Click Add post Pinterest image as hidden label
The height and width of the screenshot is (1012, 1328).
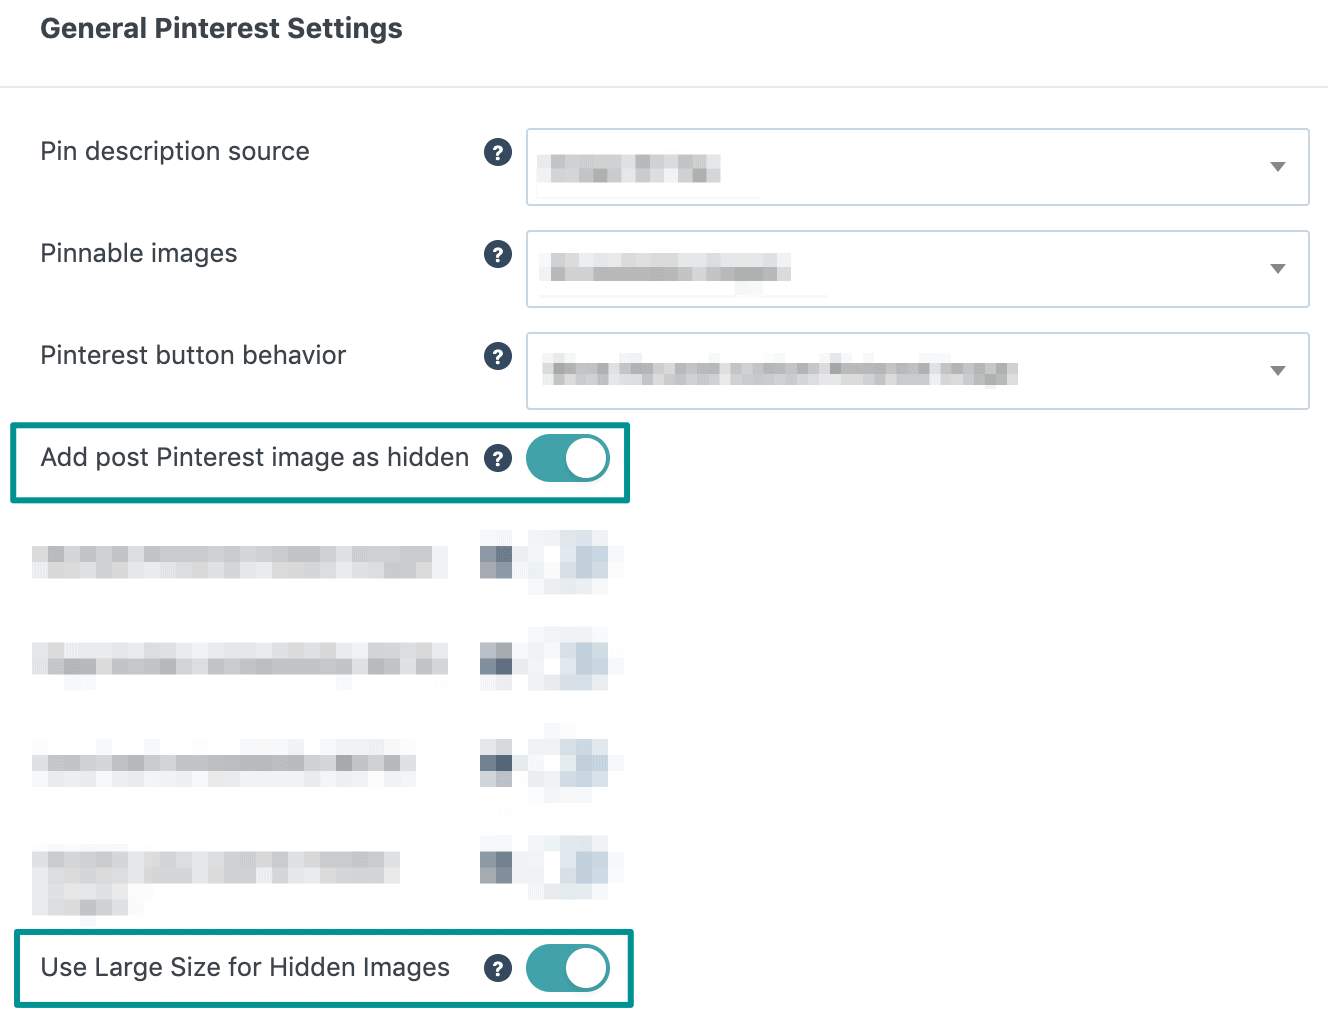coord(255,458)
